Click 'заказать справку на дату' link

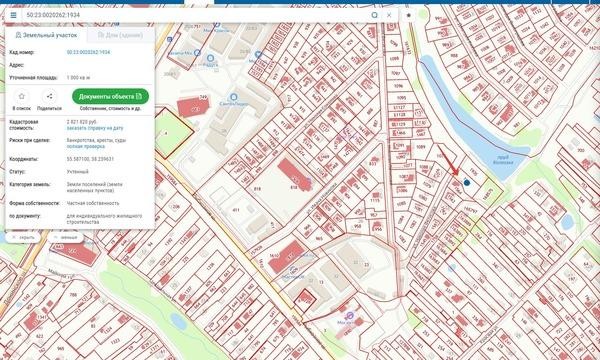point(95,128)
